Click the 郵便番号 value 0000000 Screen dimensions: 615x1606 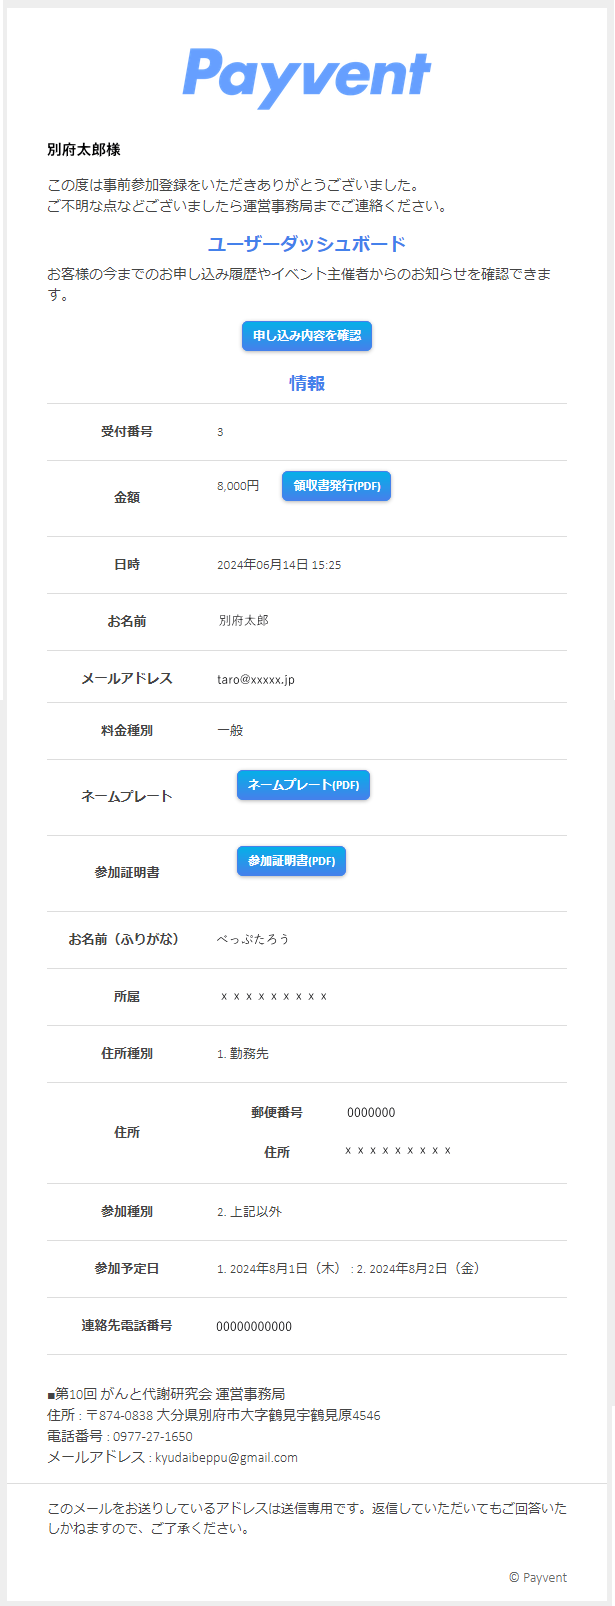(371, 1112)
